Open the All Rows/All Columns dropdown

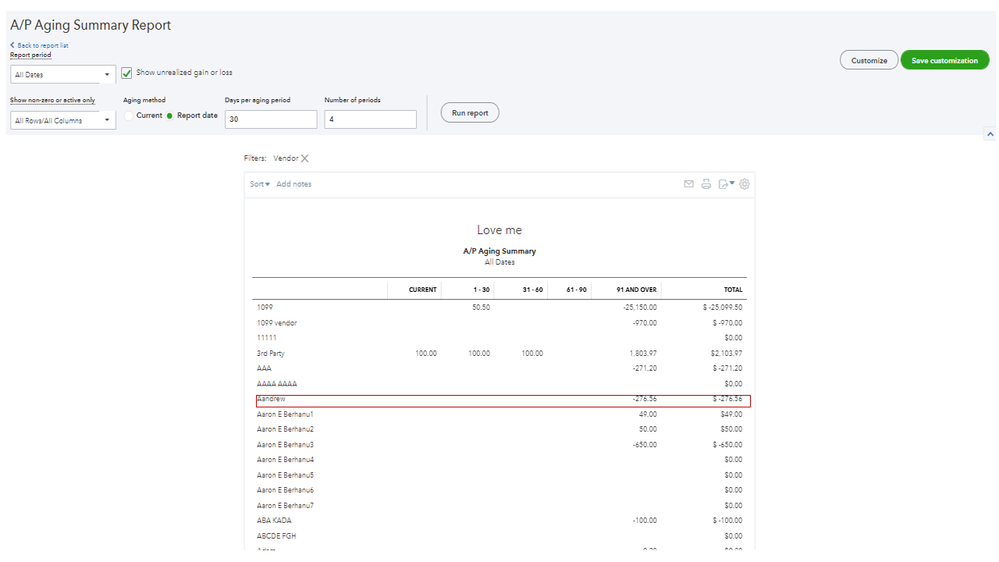[63, 121]
